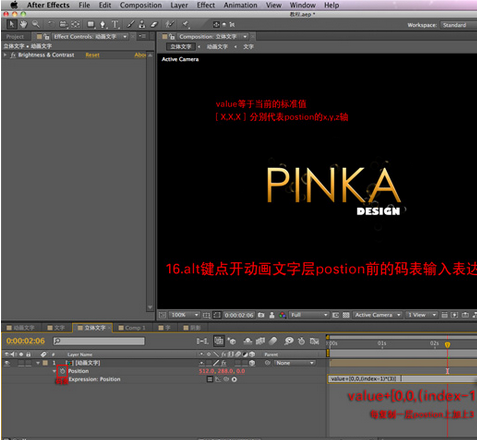Open Effect Controls panel dropdown arrow
Viewport: 477px width, 440px height.
(x=125, y=37)
